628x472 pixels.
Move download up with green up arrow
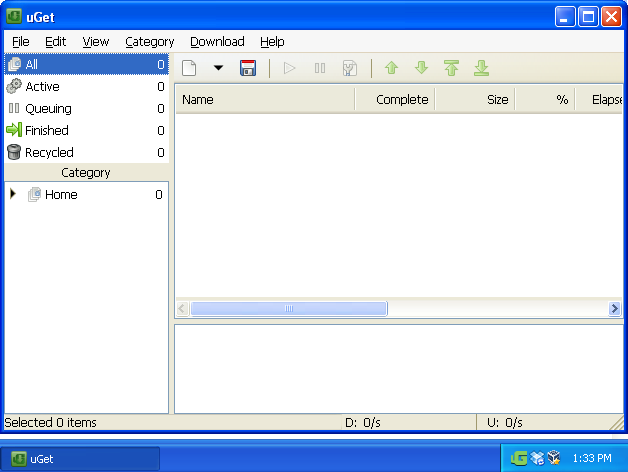(x=391, y=68)
